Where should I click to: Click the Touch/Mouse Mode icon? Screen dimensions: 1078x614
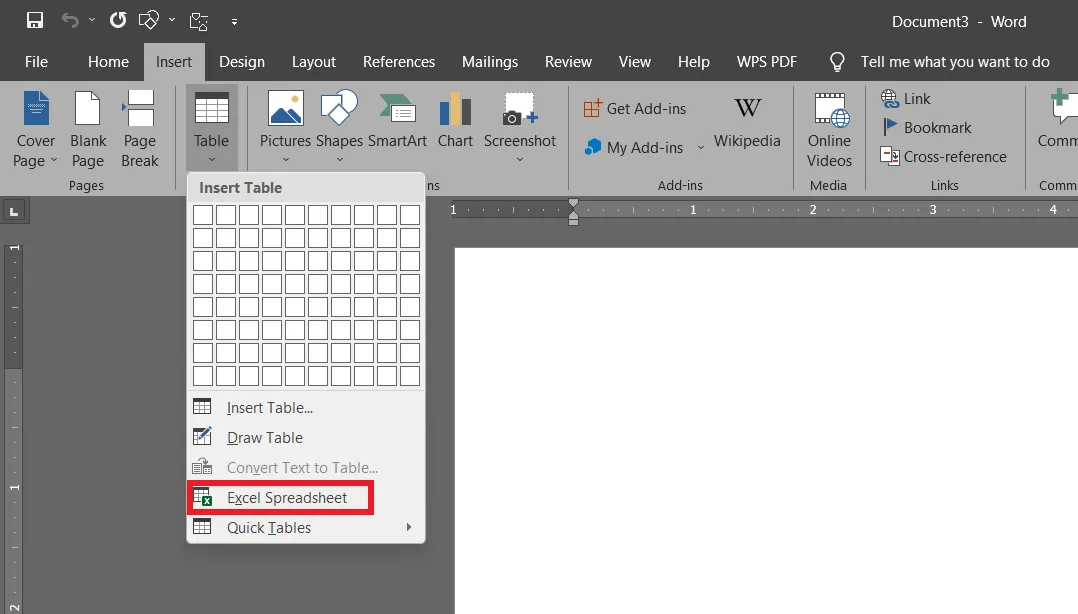148,21
